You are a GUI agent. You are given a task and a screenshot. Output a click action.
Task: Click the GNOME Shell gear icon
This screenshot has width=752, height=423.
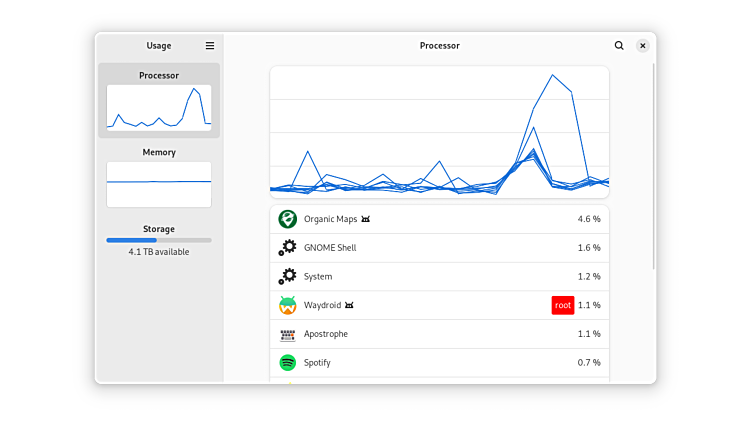(x=288, y=248)
